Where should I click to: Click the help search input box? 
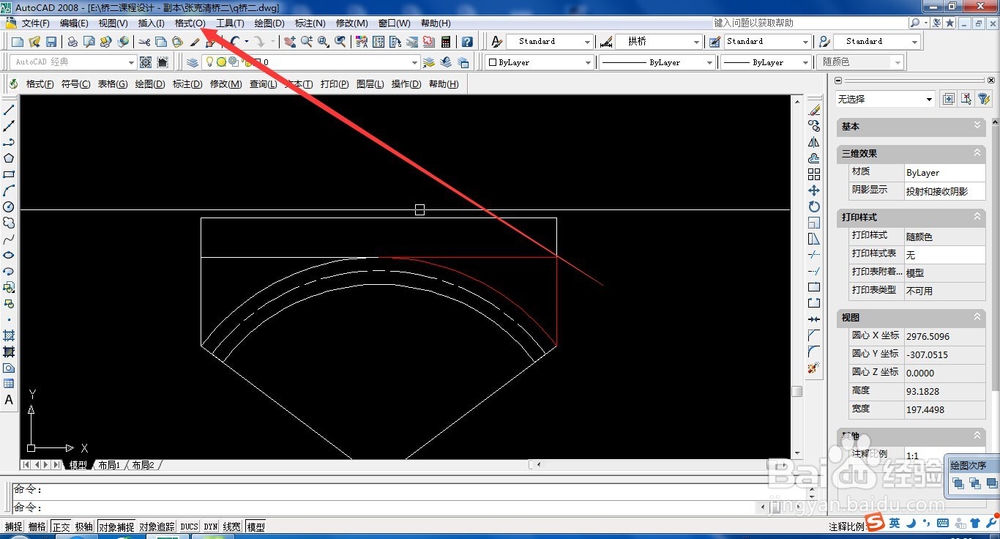(x=810, y=23)
